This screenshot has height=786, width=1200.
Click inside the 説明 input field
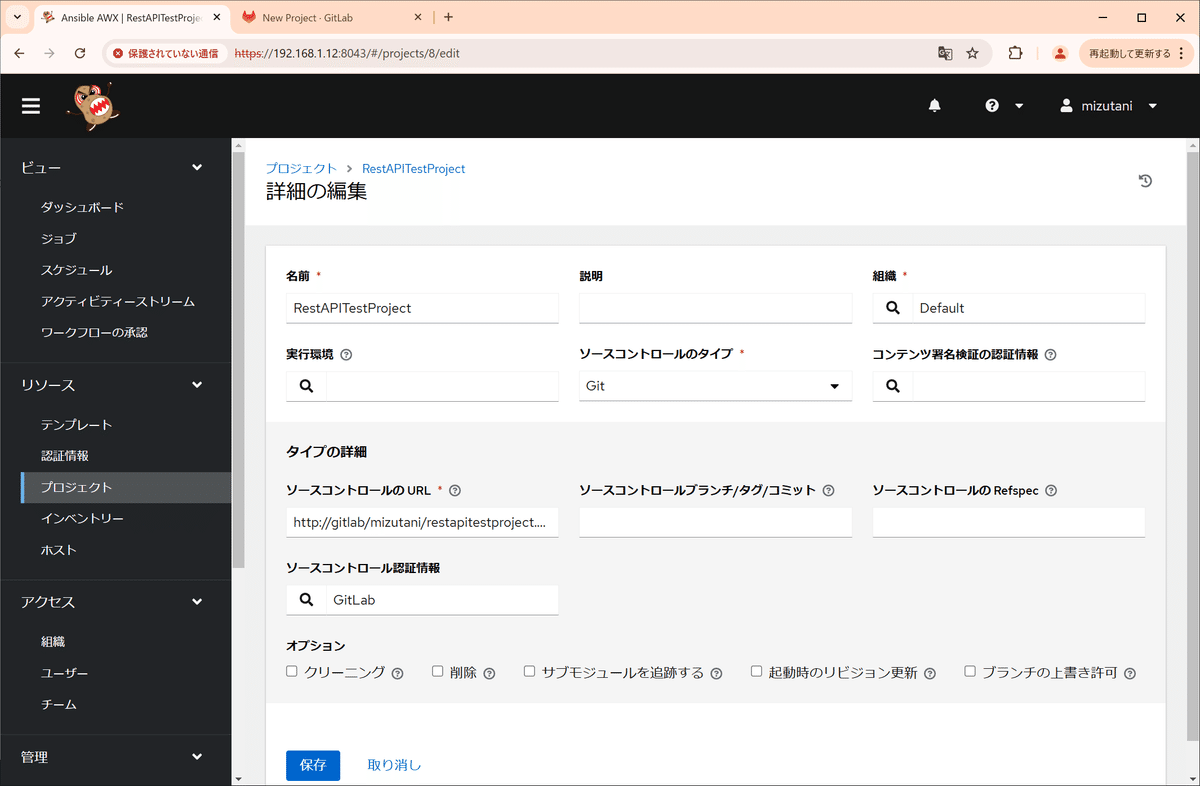[x=715, y=307]
